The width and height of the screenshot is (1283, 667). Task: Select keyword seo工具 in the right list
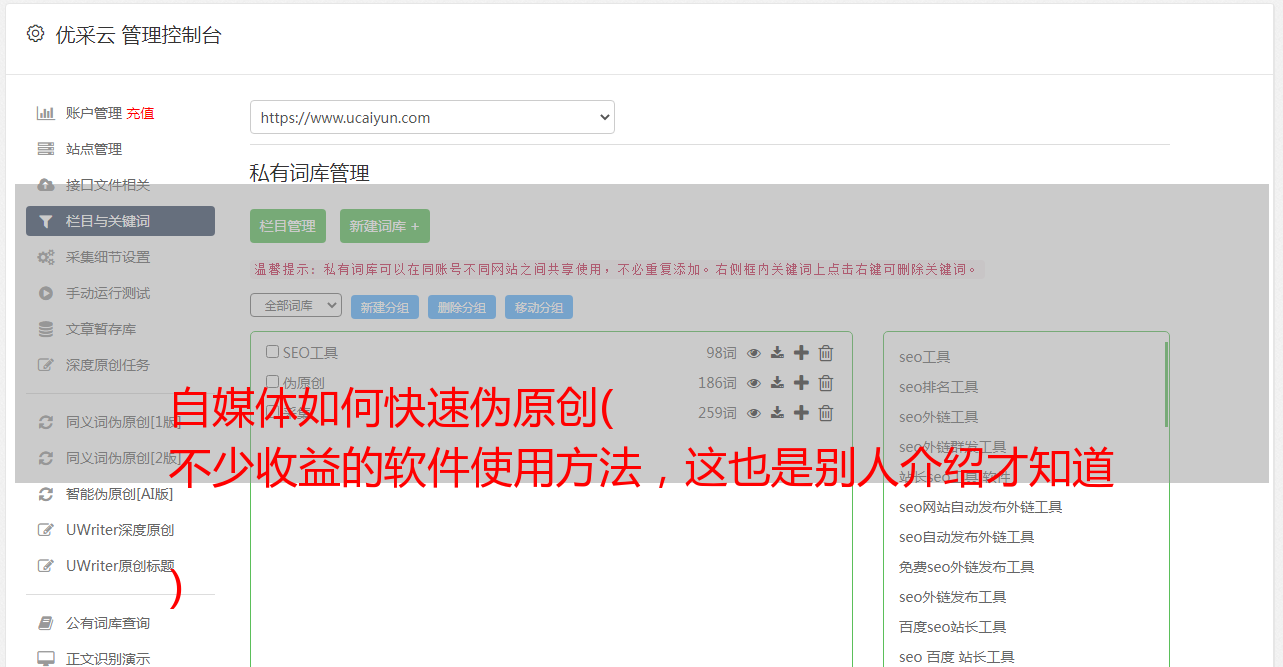coord(924,357)
